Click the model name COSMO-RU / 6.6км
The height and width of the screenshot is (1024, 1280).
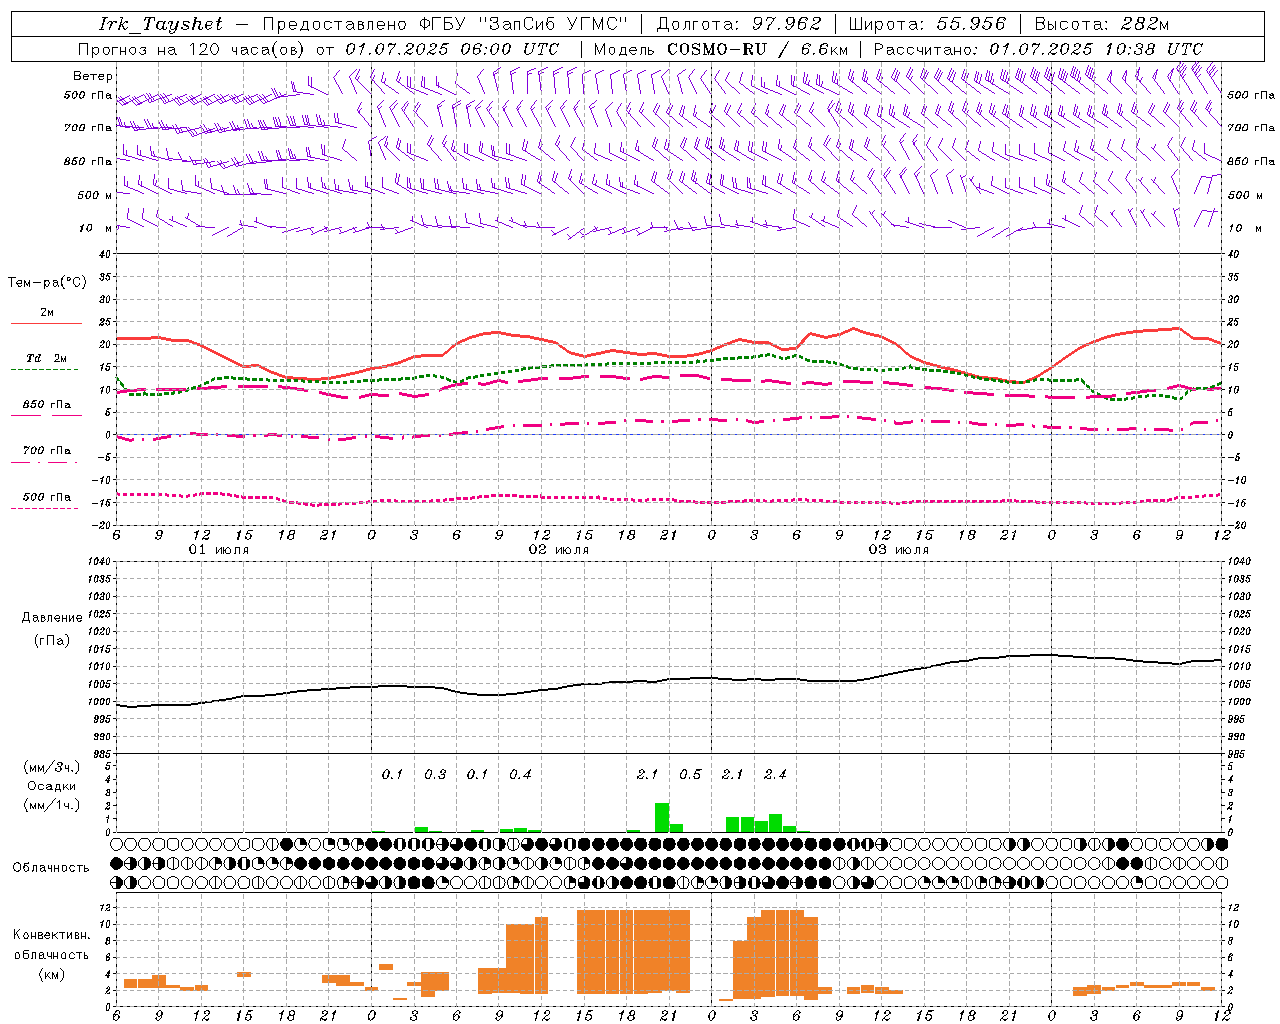pos(758,49)
